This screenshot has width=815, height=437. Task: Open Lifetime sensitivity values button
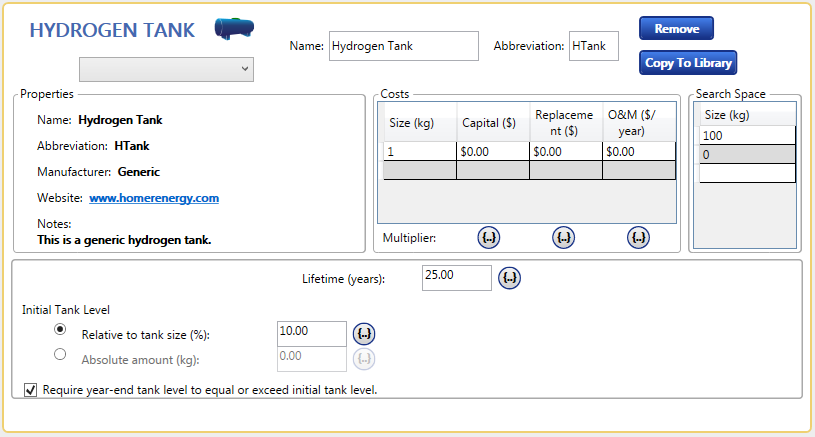pos(510,277)
